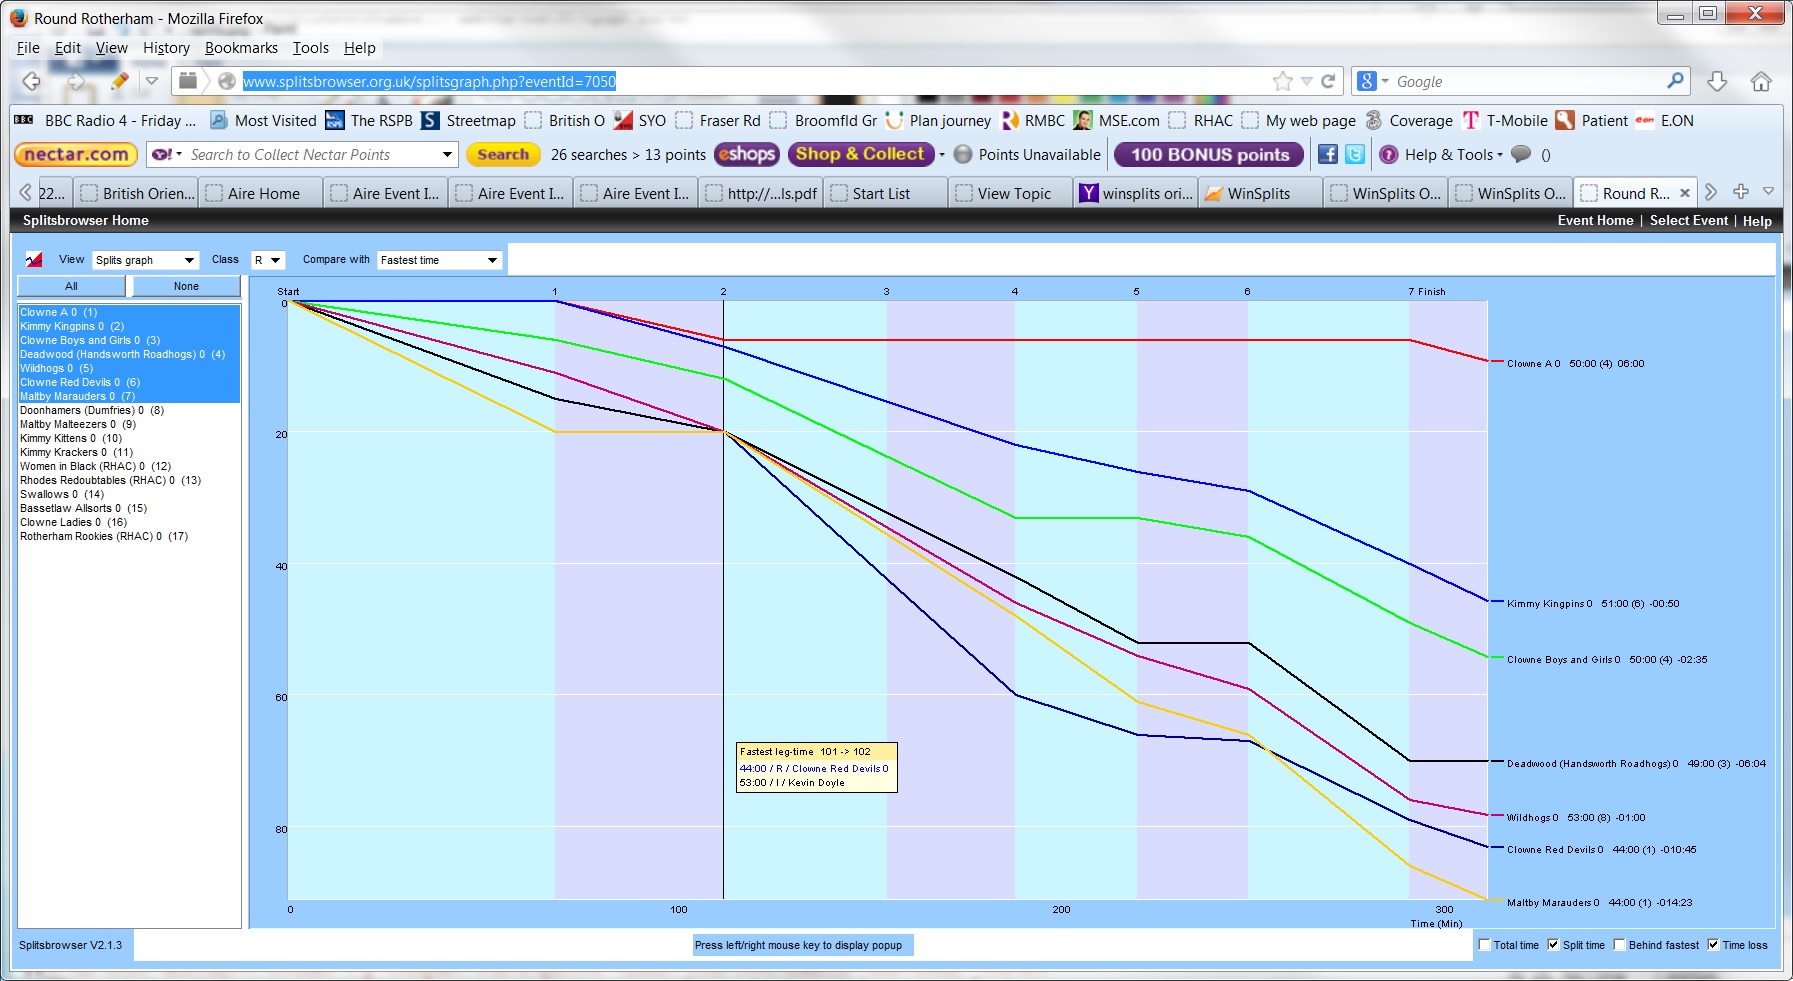
Task: Bookmark page with the star icon
Action: tap(1282, 82)
